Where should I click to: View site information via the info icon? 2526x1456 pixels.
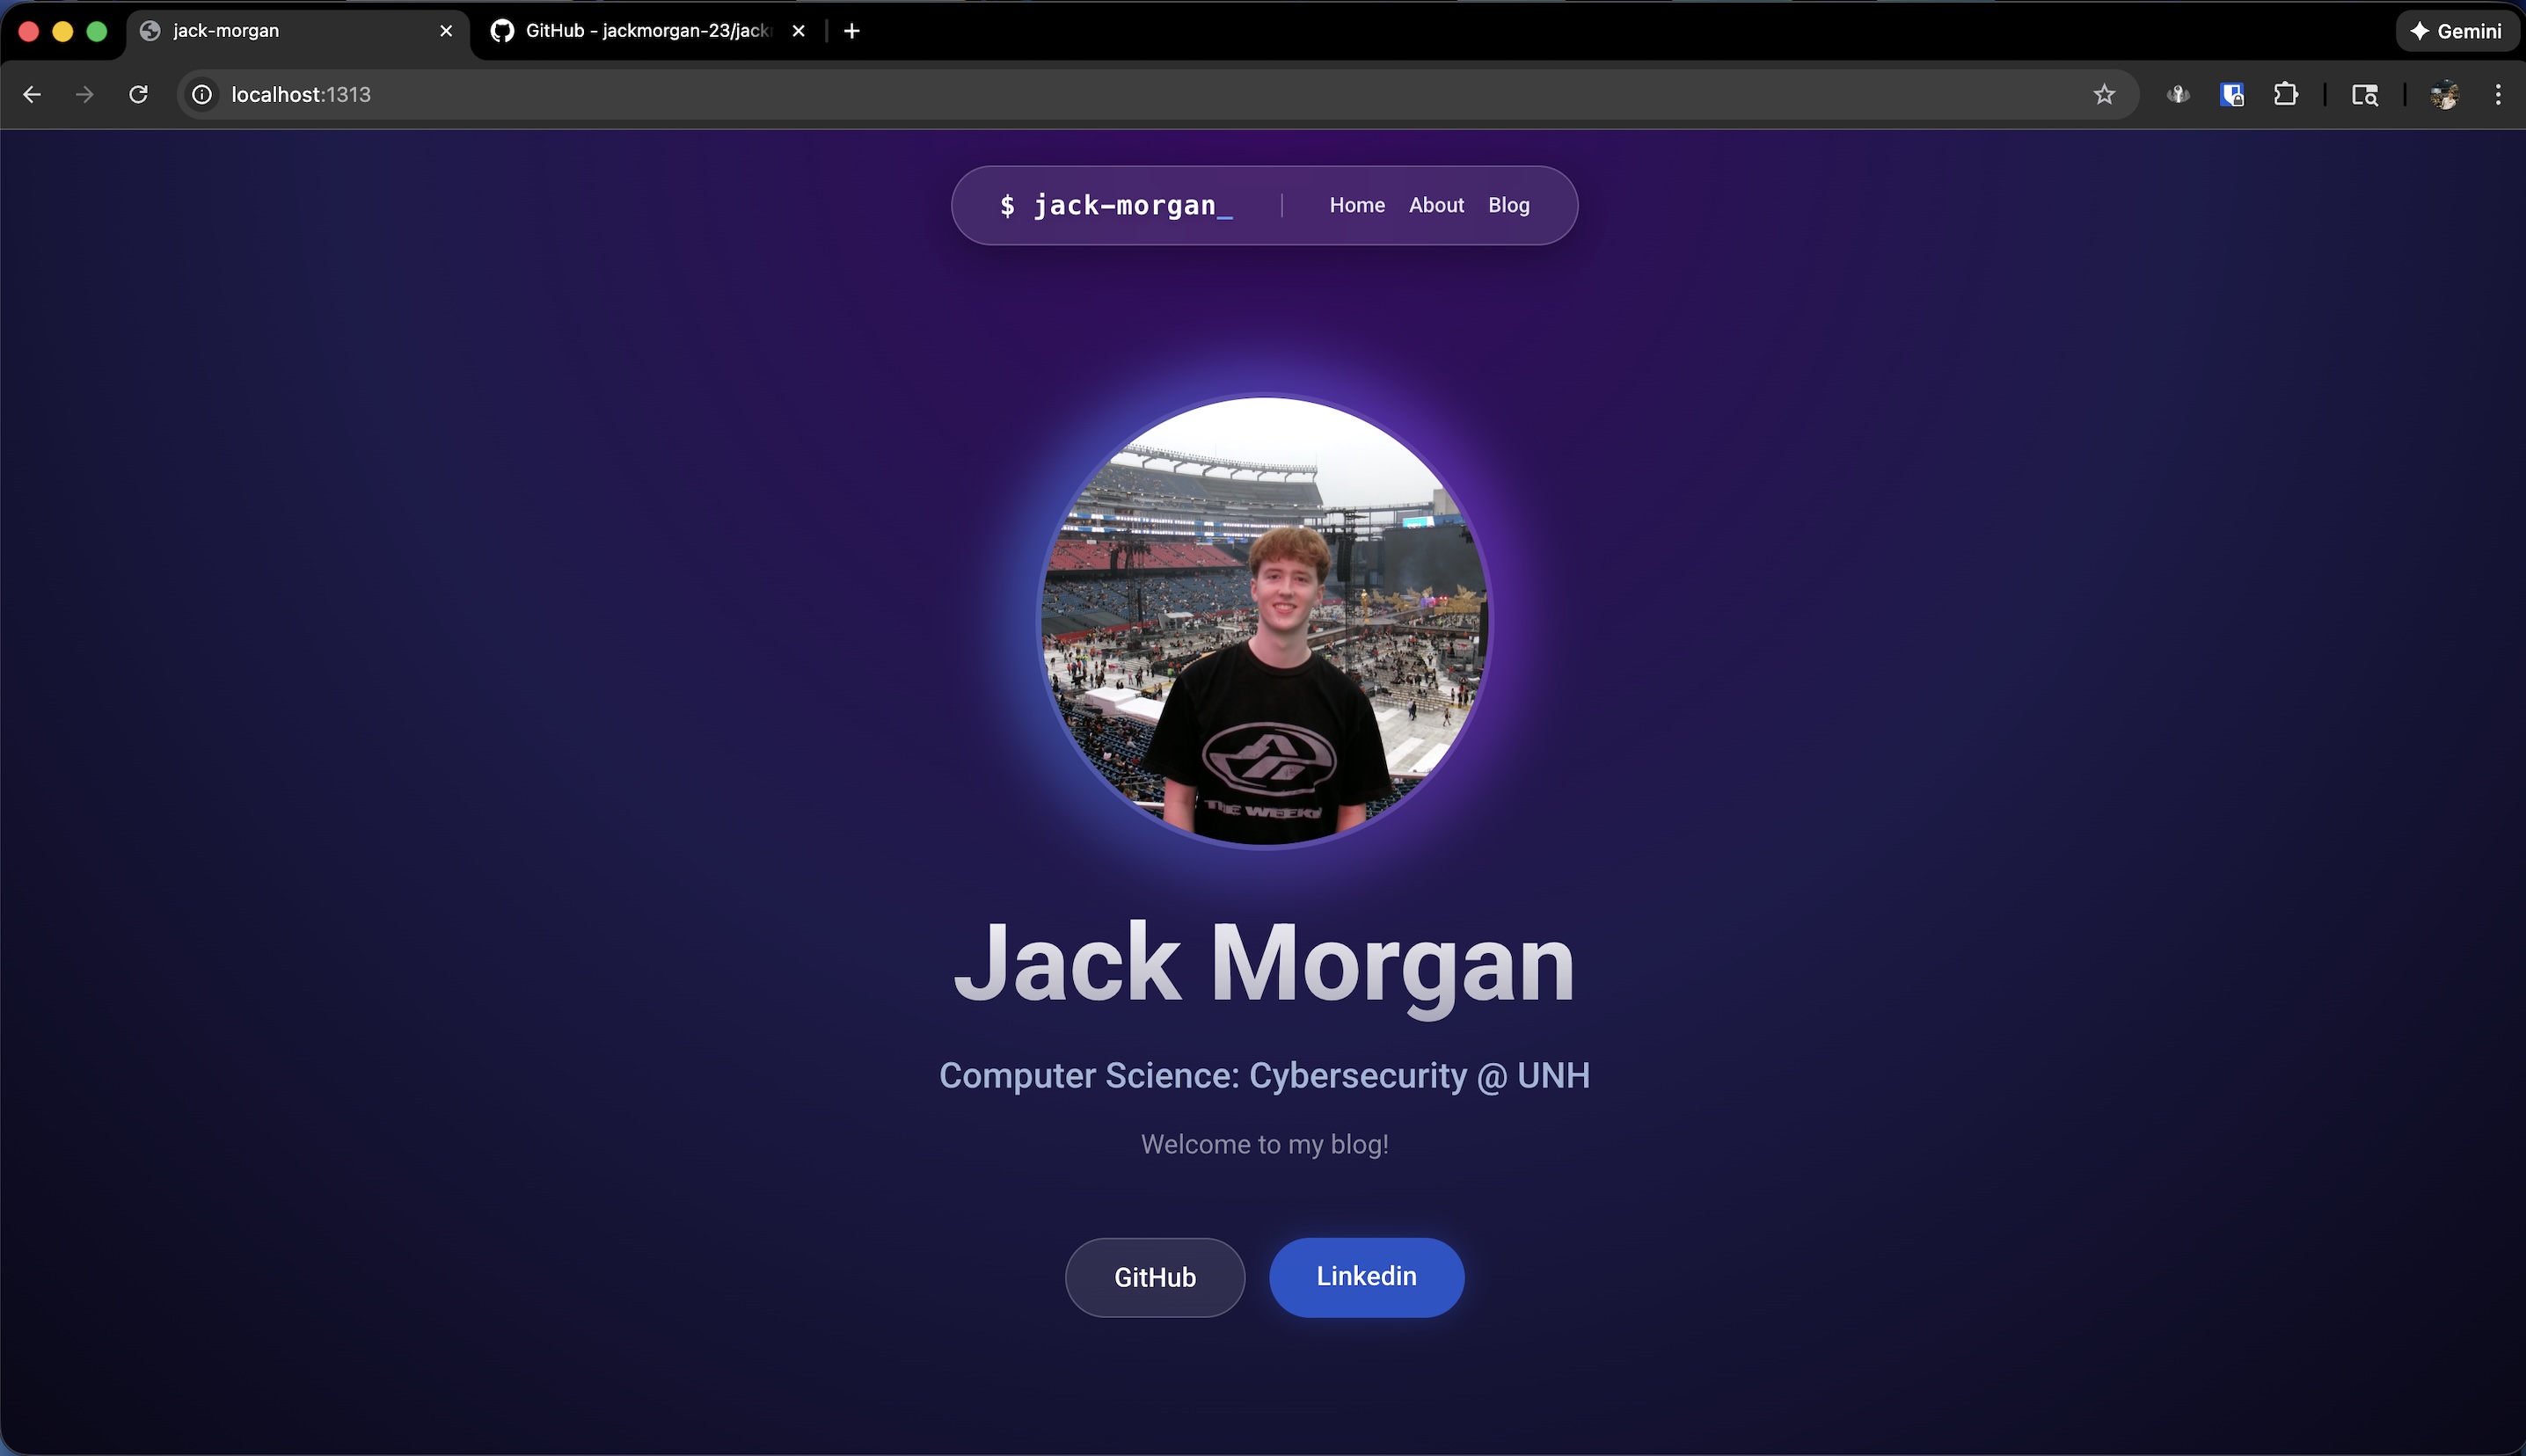coord(202,94)
